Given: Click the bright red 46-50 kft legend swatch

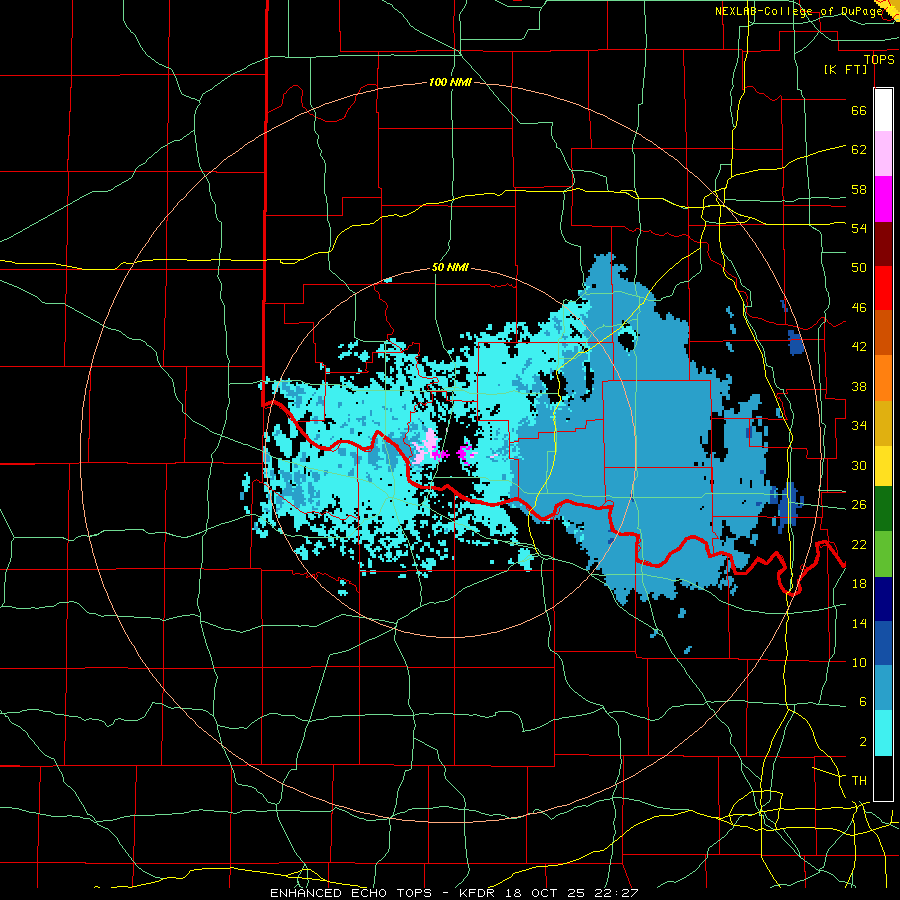Looking at the screenshot, I should (x=883, y=289).
